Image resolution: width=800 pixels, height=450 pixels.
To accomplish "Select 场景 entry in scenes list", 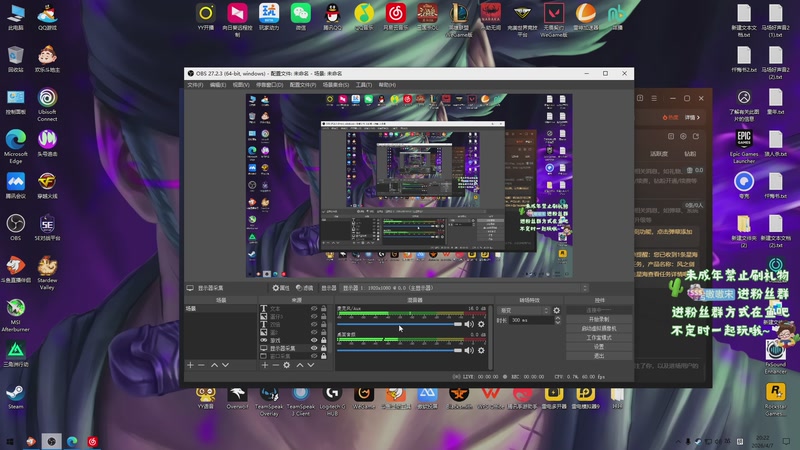I will (220, 309).
